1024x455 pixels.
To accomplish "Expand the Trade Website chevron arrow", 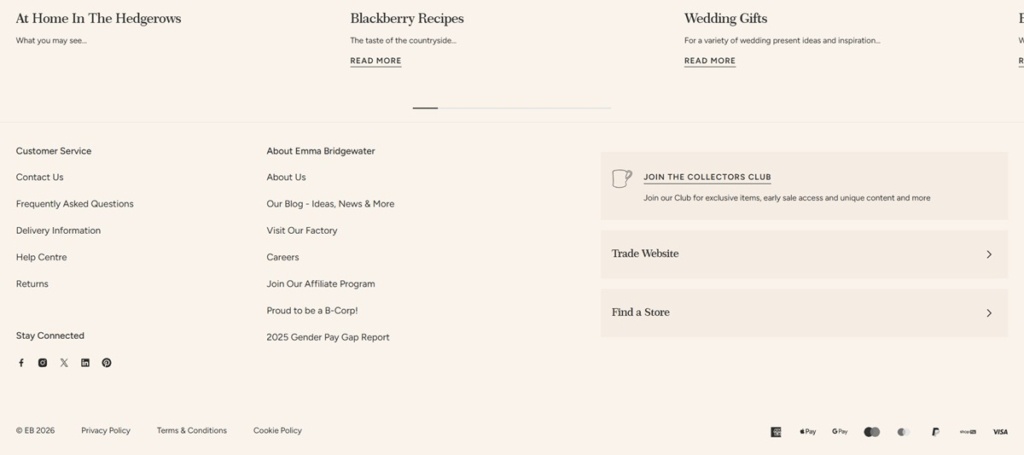I will 989,254.
